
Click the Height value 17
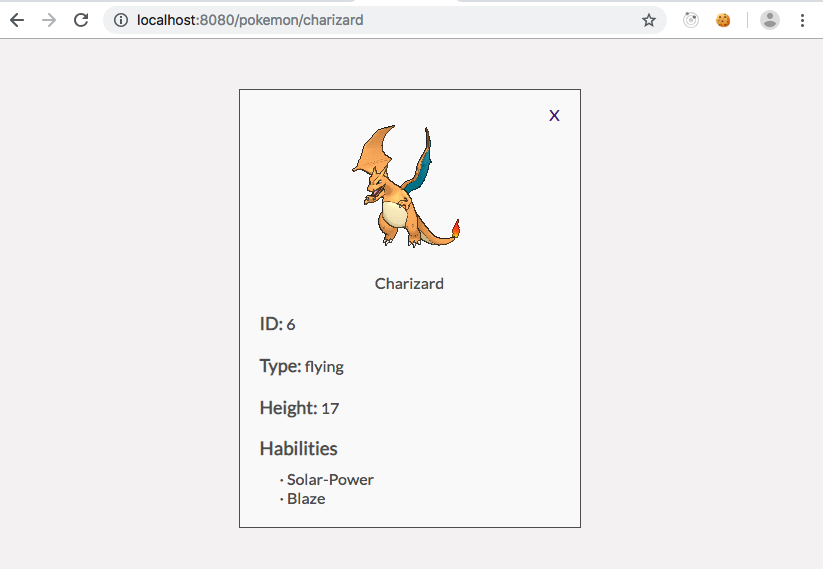(x=330, y=408)
